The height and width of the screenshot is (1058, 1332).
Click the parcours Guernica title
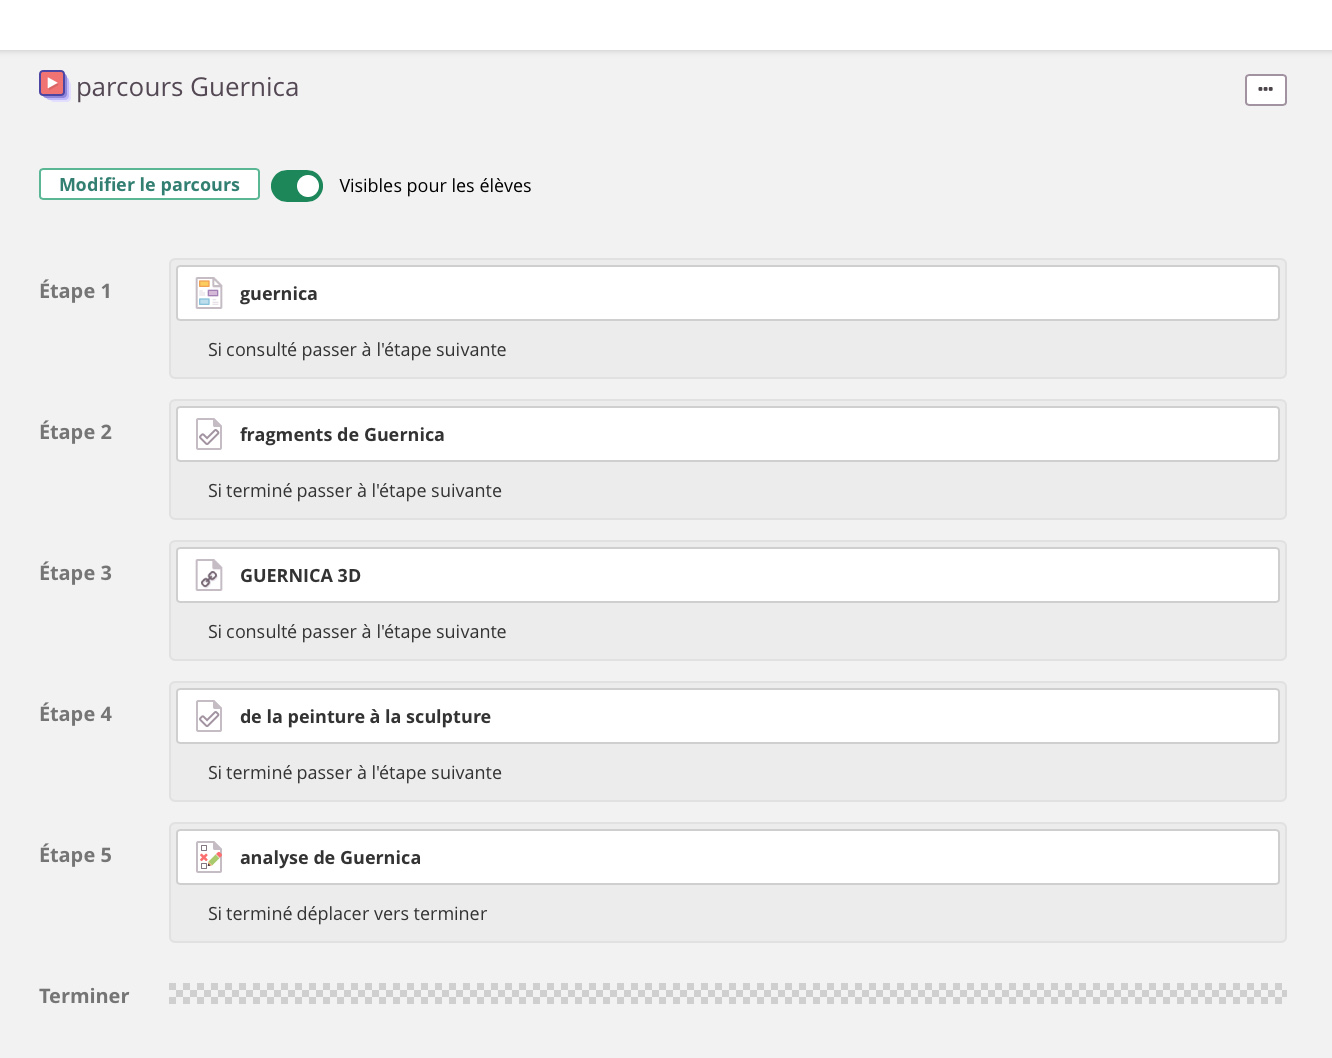[187, 87]
